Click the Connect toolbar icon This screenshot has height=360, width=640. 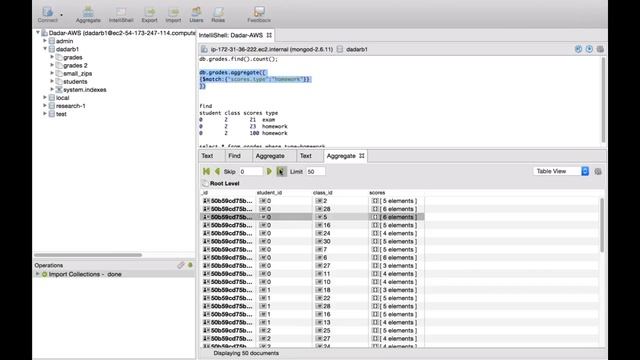pyautogui.click(x=47, y=14)
